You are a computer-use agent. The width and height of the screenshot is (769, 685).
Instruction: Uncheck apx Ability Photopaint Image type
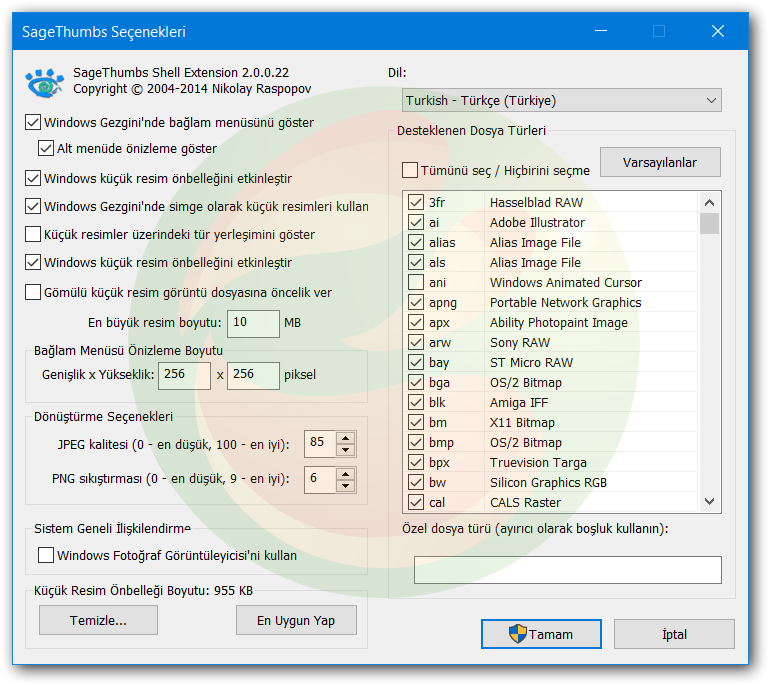click(416, 322)
